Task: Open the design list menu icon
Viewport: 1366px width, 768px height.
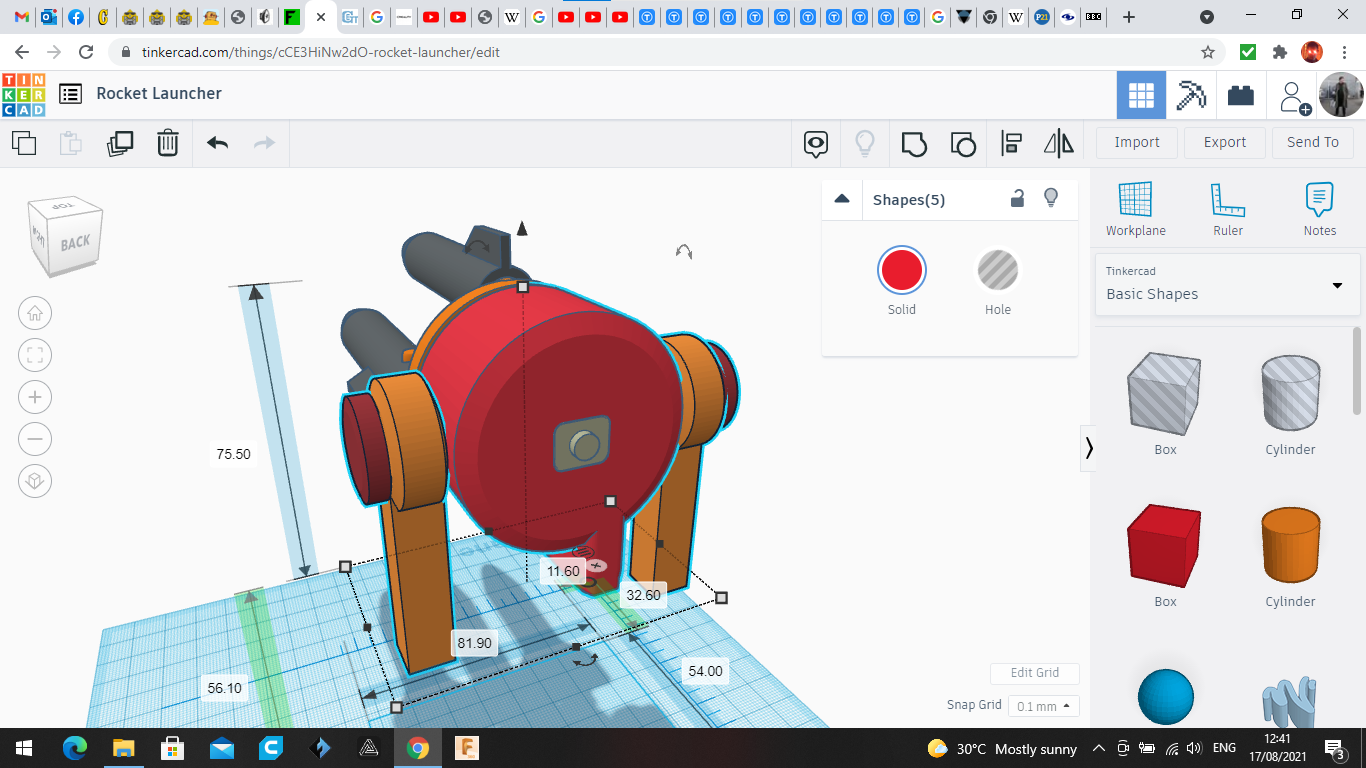Action: click(70, 94)
